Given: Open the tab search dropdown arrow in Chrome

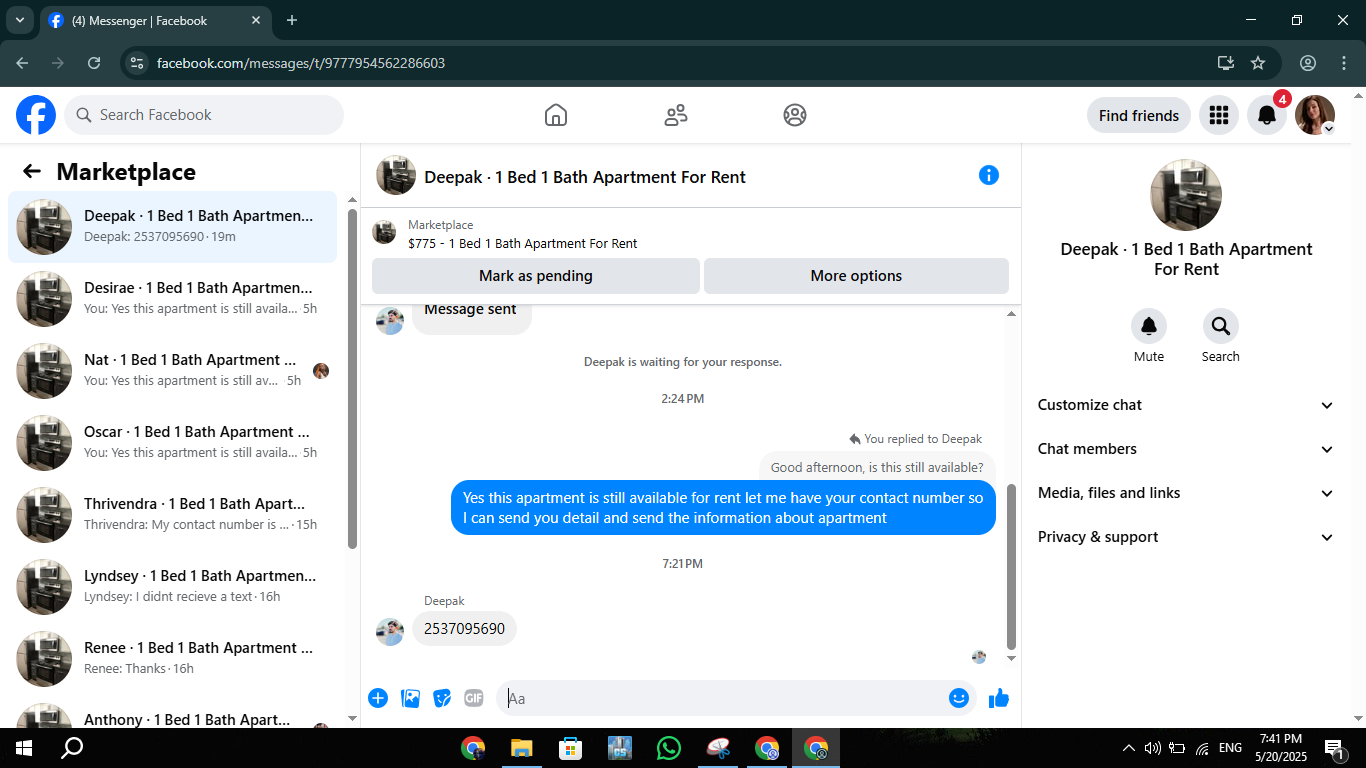Looking at the screenshot, I should click(x=19, y=20).
